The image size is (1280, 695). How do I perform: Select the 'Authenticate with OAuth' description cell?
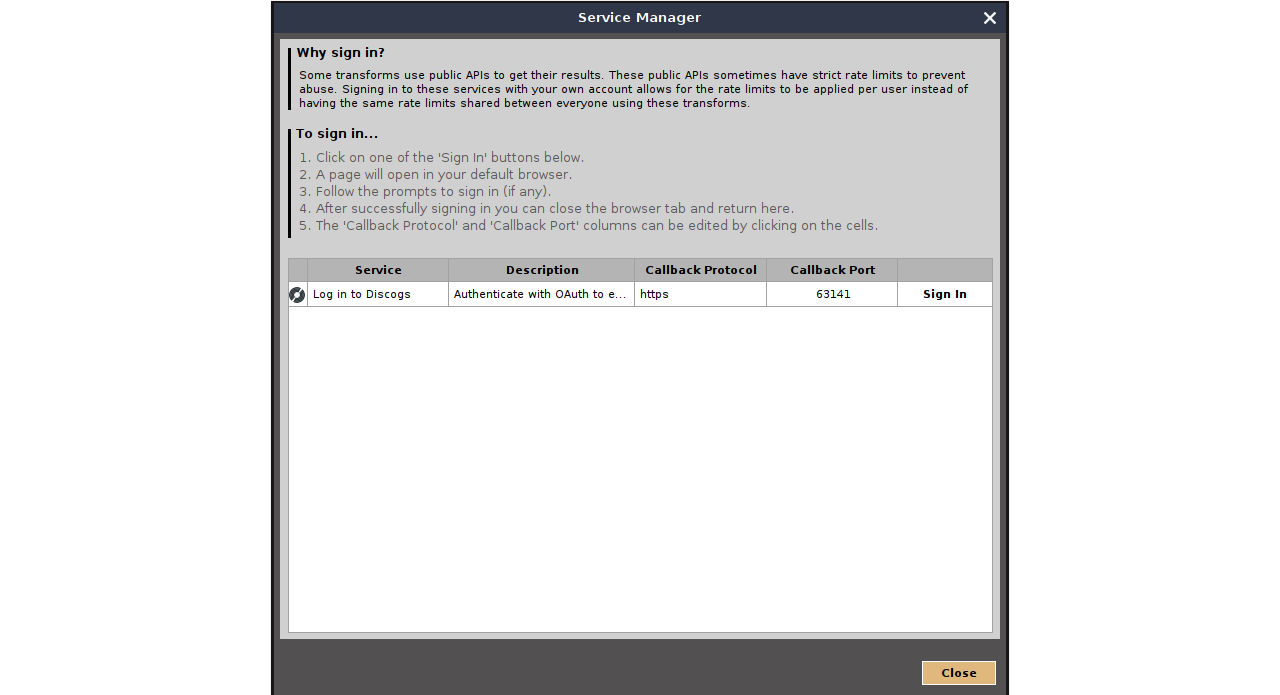[541, 294]
